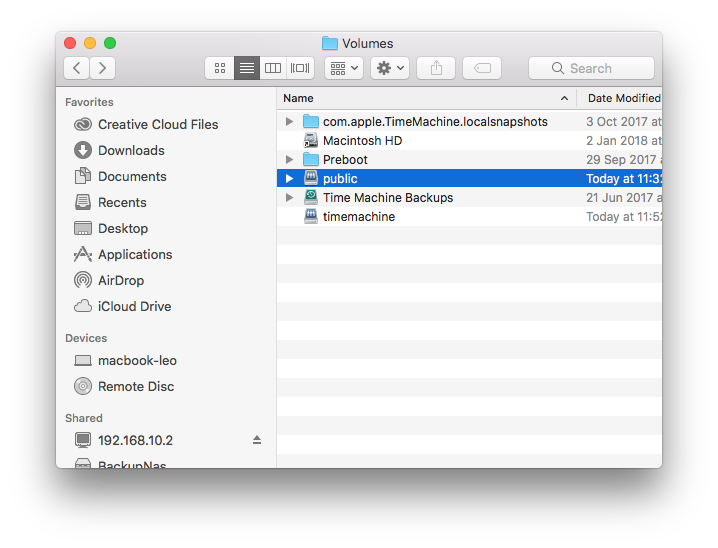Expand the com.apple.TimeMachine.localsnapshots folder
Screen dimensions: 718x548
click(289, 122)
